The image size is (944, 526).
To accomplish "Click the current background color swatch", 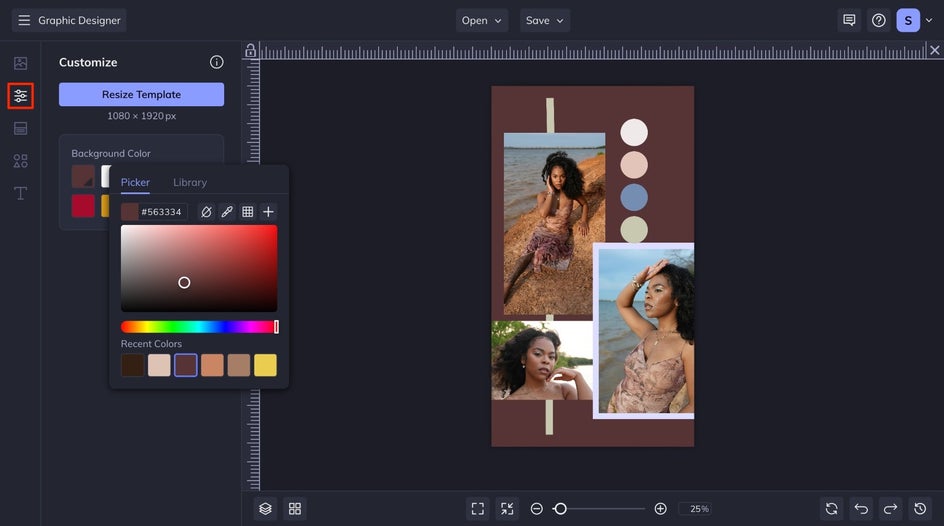I will click(83, 176).
